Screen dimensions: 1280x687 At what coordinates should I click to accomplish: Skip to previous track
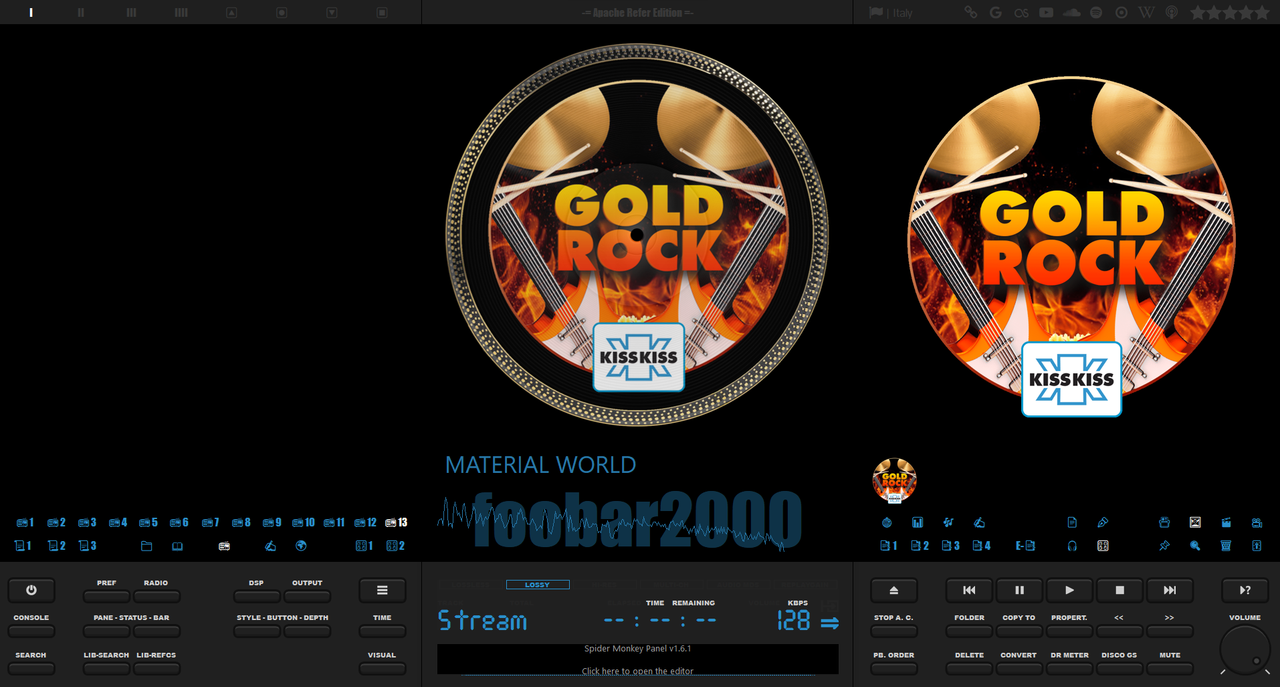(969, 590)
